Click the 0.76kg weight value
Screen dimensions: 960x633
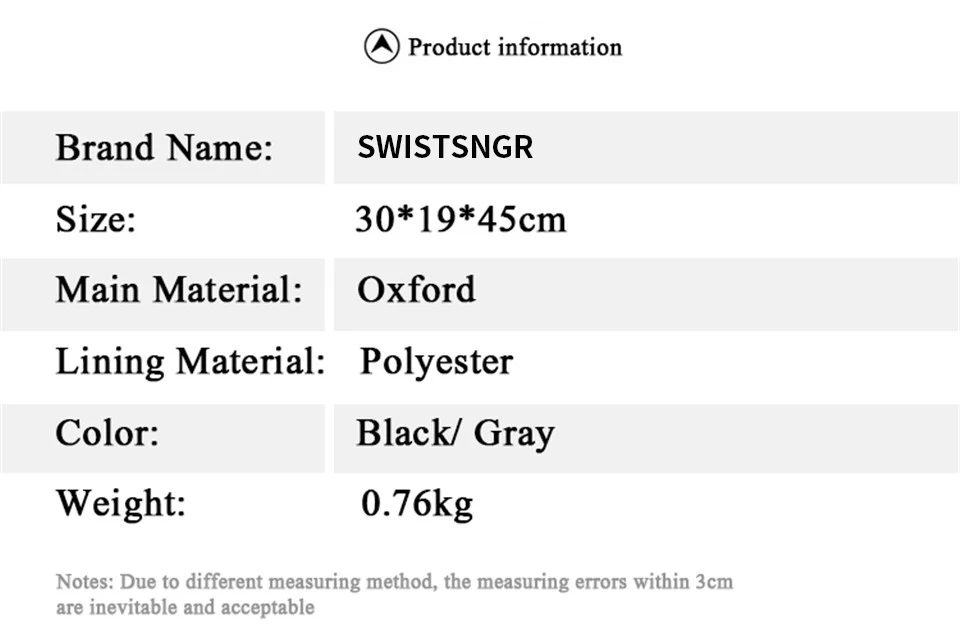(417, 502)
